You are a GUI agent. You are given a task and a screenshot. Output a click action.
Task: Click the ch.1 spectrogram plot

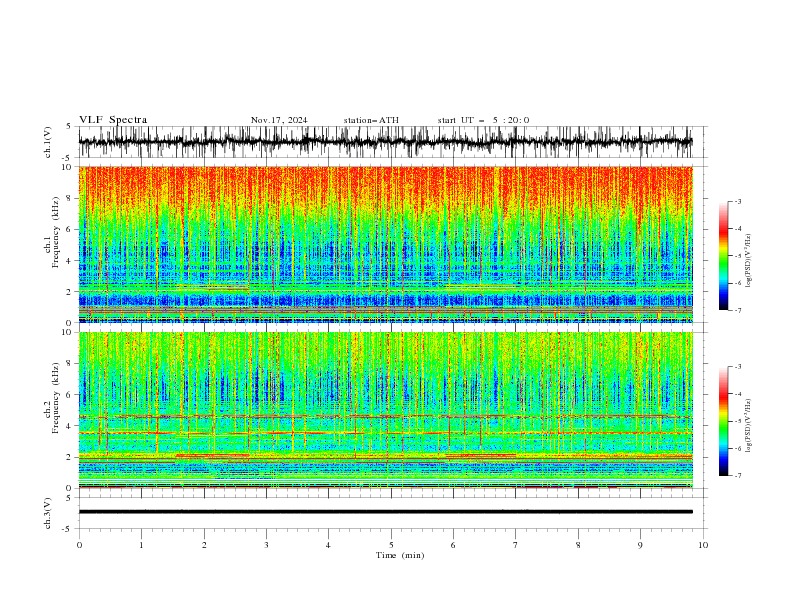click(x=386, y=244)
